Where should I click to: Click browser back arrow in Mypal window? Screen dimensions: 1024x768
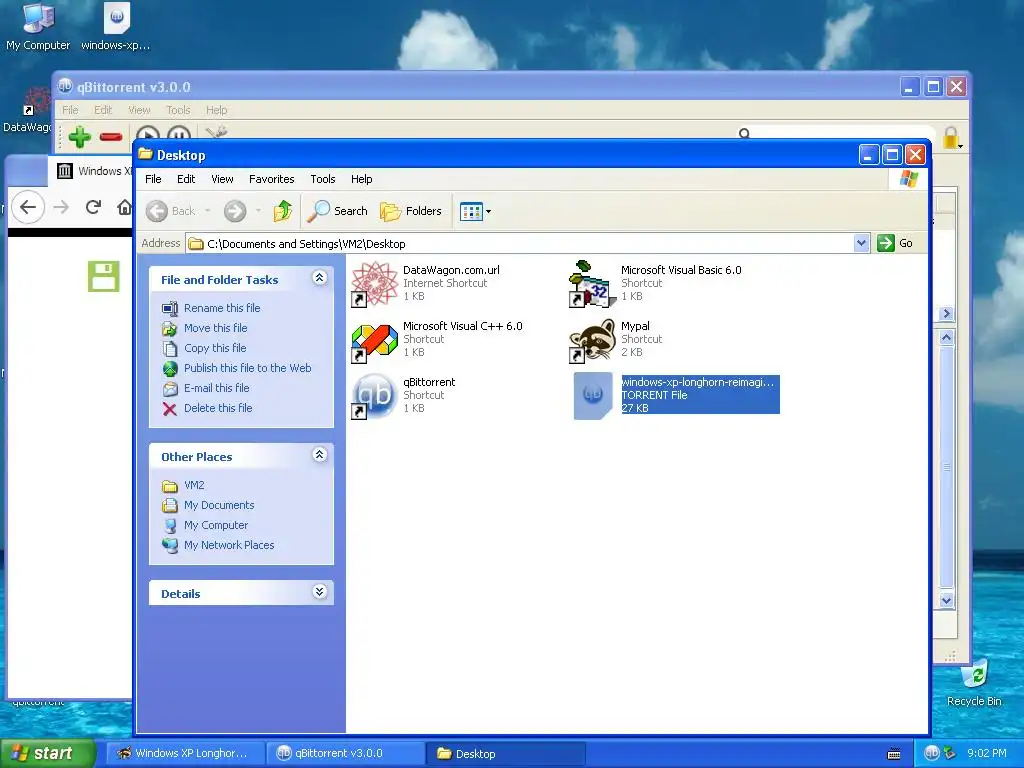pos(27,207)
